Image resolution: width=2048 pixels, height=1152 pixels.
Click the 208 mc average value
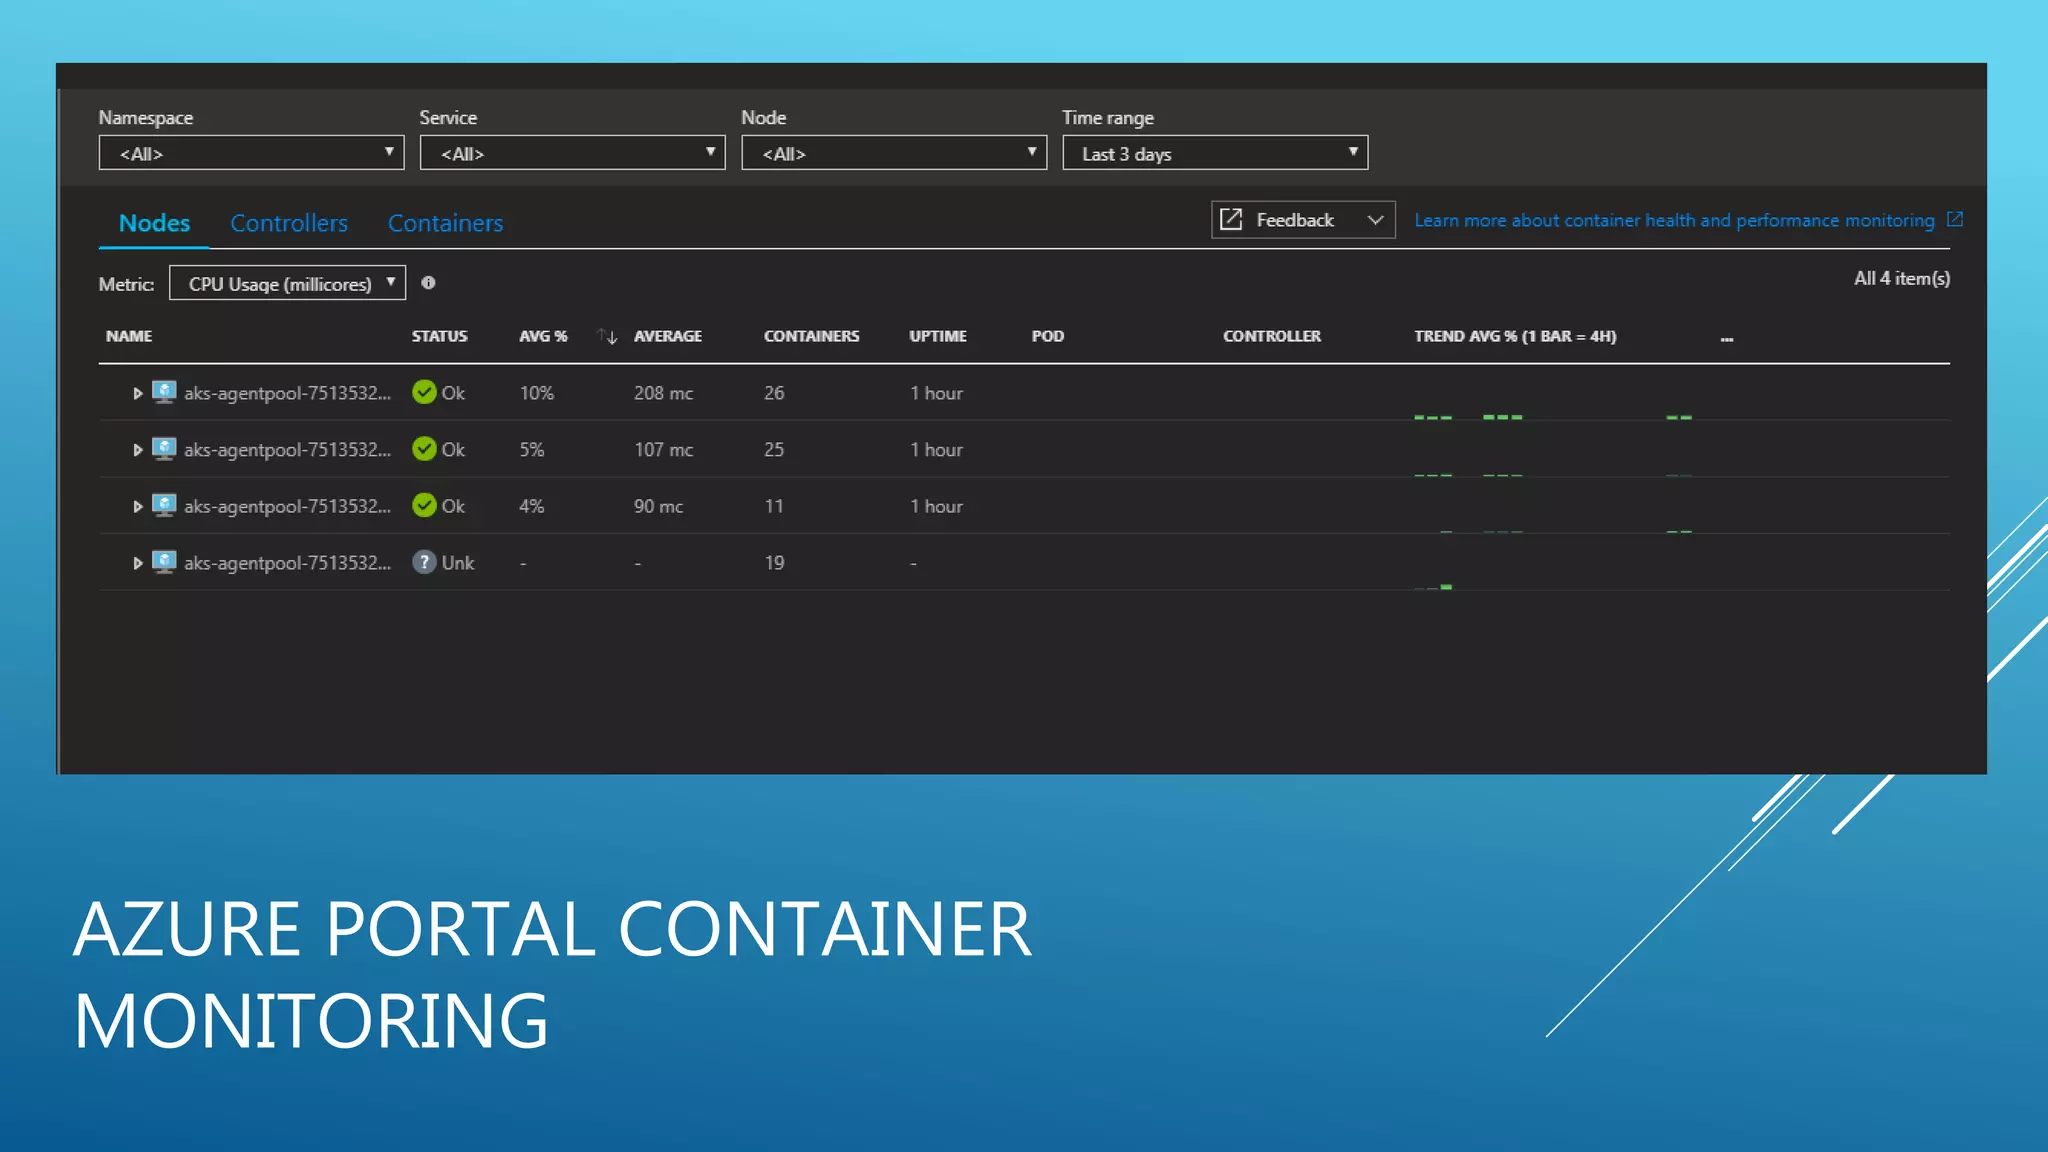tap(663, 393)
